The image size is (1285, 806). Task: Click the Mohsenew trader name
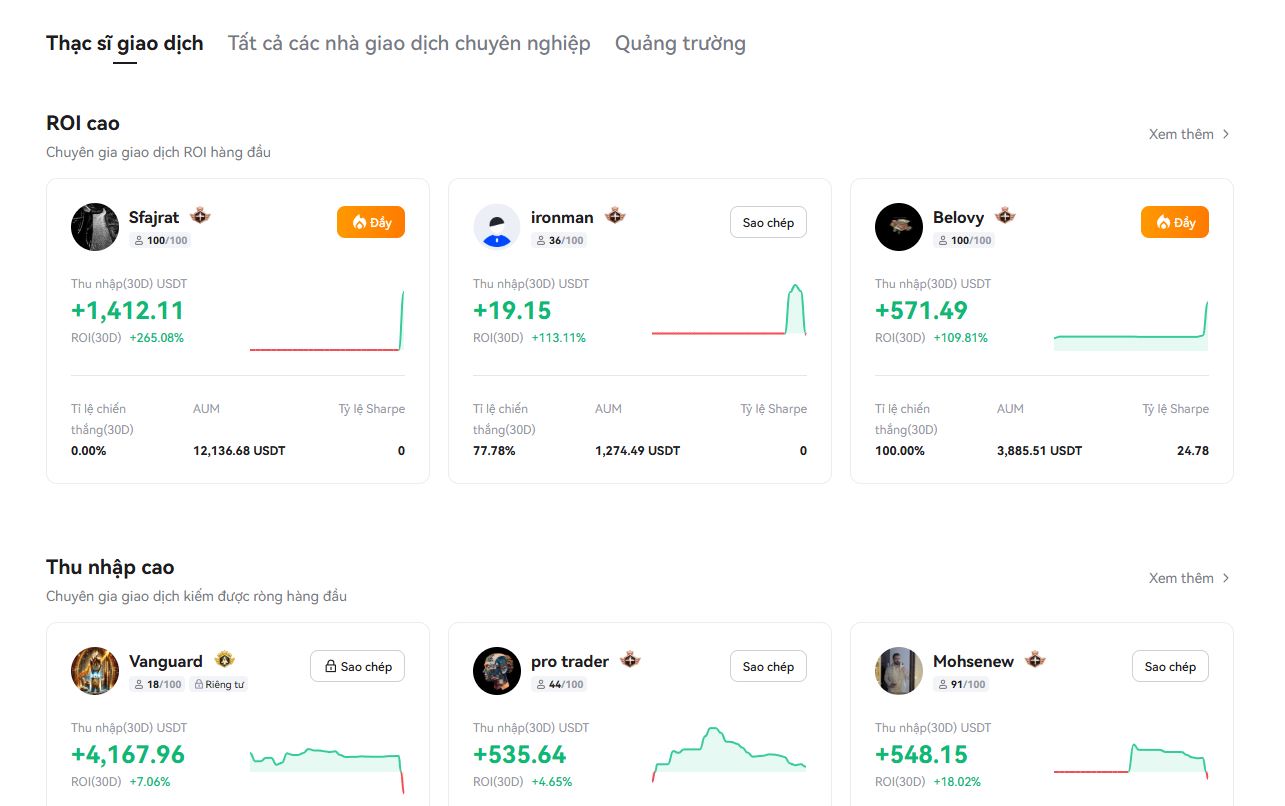click(x=973, y=661)
